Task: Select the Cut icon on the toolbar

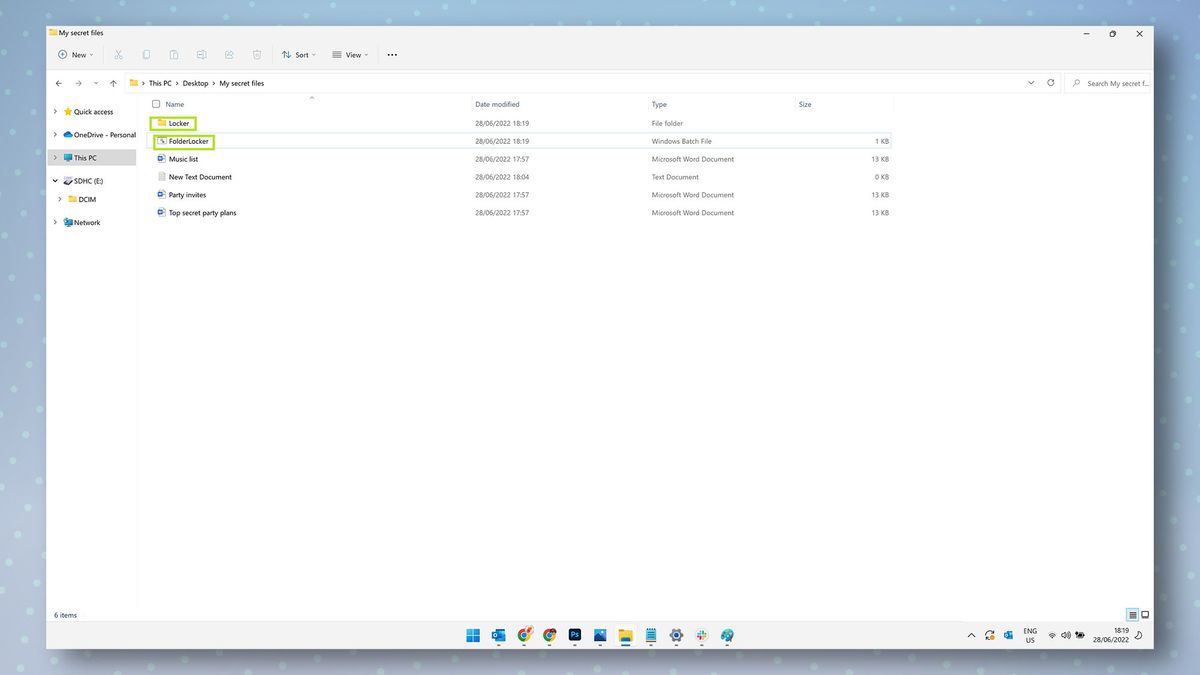Action: point(118,54)
